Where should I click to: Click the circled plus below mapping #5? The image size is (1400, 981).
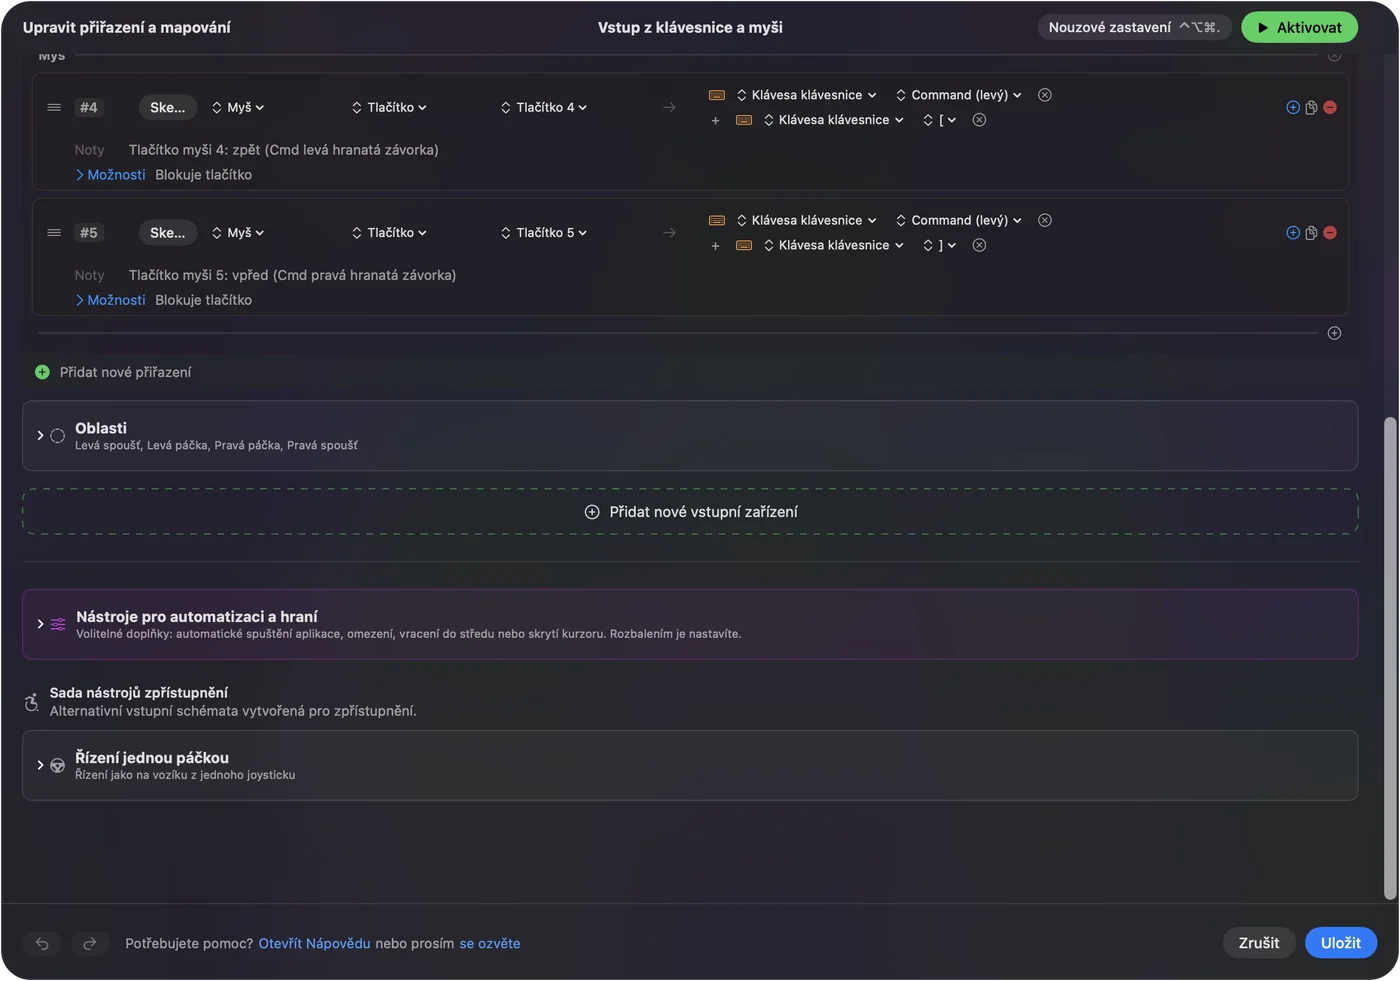point(1334,333)
